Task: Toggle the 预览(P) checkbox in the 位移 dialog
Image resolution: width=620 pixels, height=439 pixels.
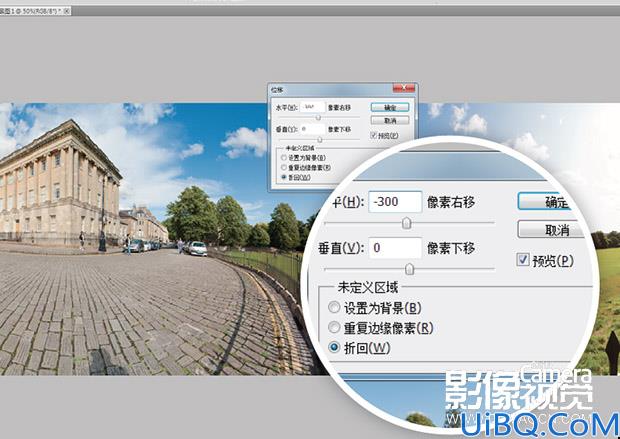Action: (x=373, y=135)
